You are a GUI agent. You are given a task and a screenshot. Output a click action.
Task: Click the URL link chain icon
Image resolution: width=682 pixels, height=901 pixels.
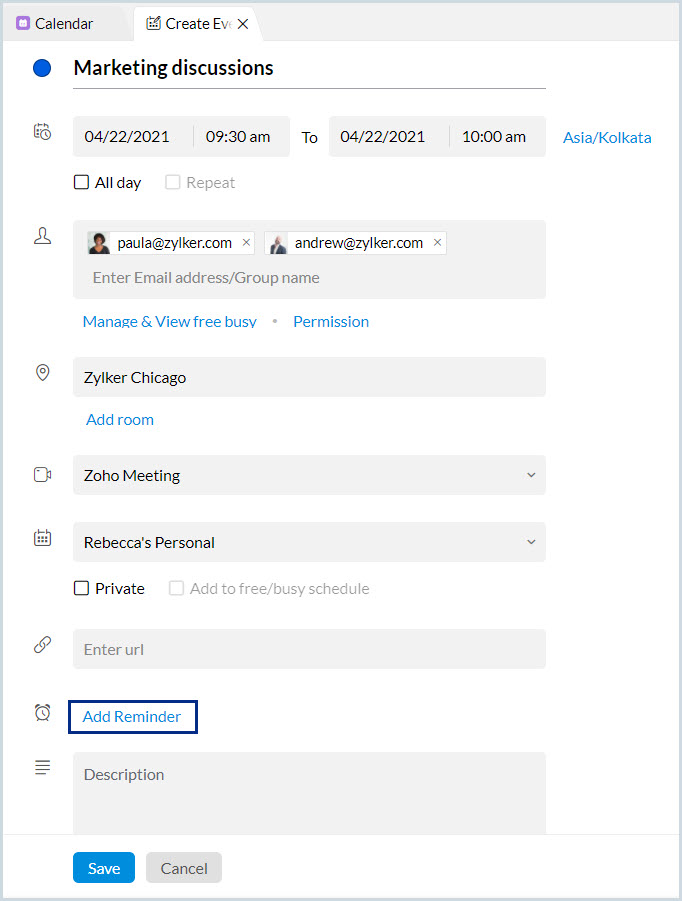click(42, 645)
